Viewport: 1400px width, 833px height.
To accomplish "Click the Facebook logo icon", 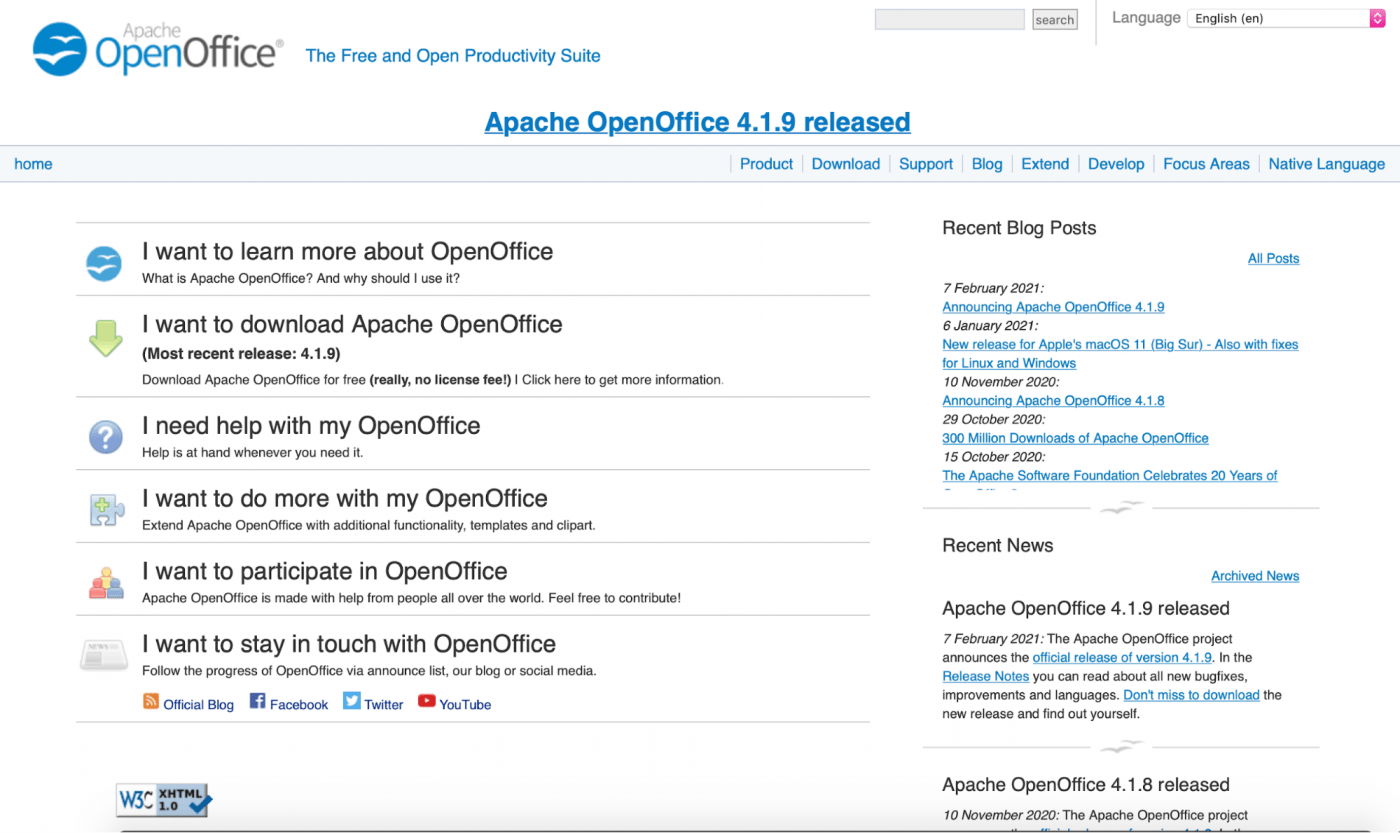I will click(257, 701).
